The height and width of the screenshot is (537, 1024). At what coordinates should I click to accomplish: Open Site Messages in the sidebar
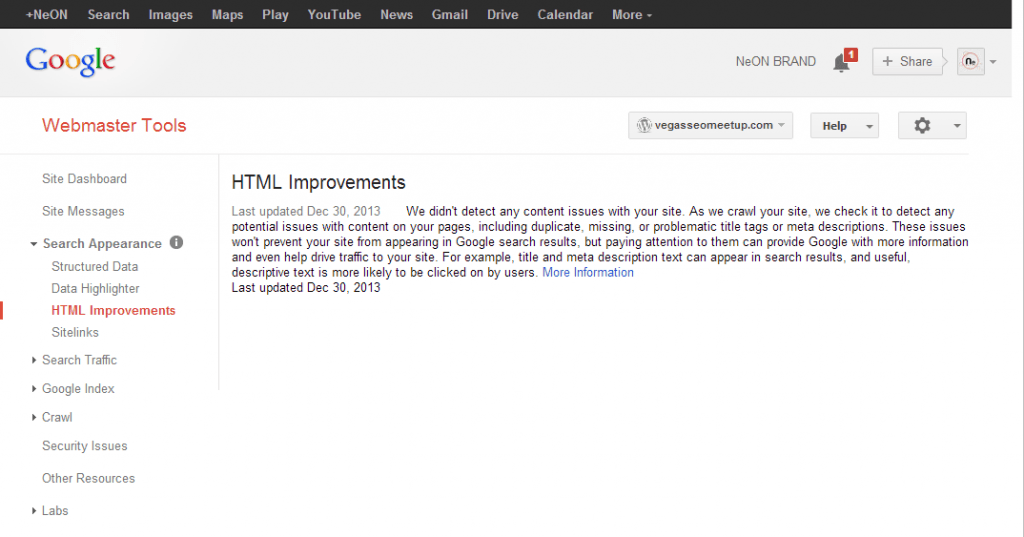coord(83,212)
